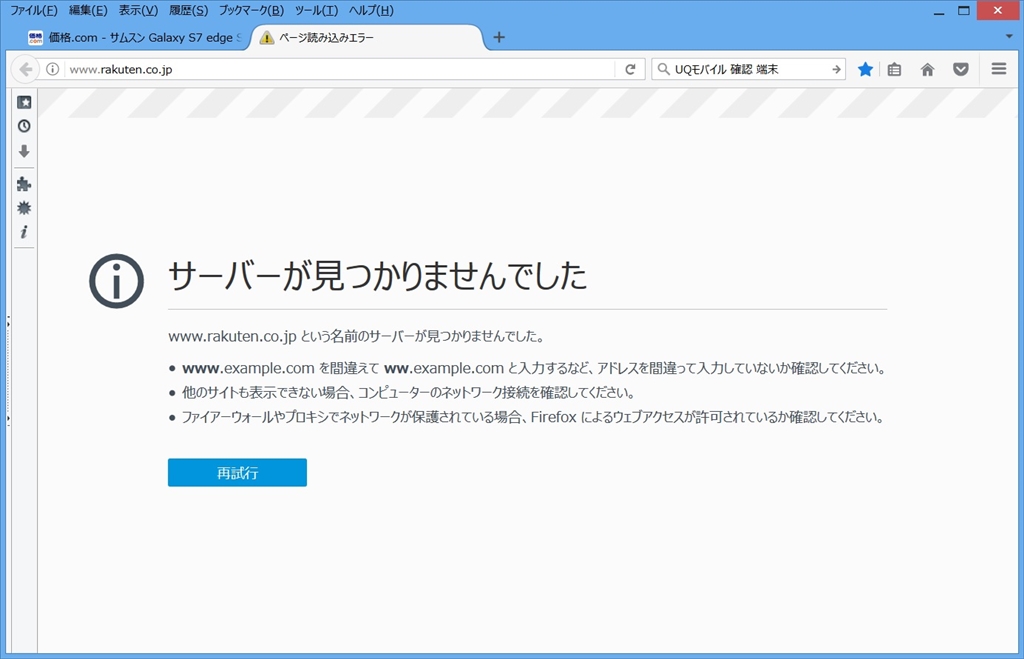The width and height of the screenshot is (1024, 659).
Task: Open the ファイル(F) menu
Action: click(x=33, y=10)
